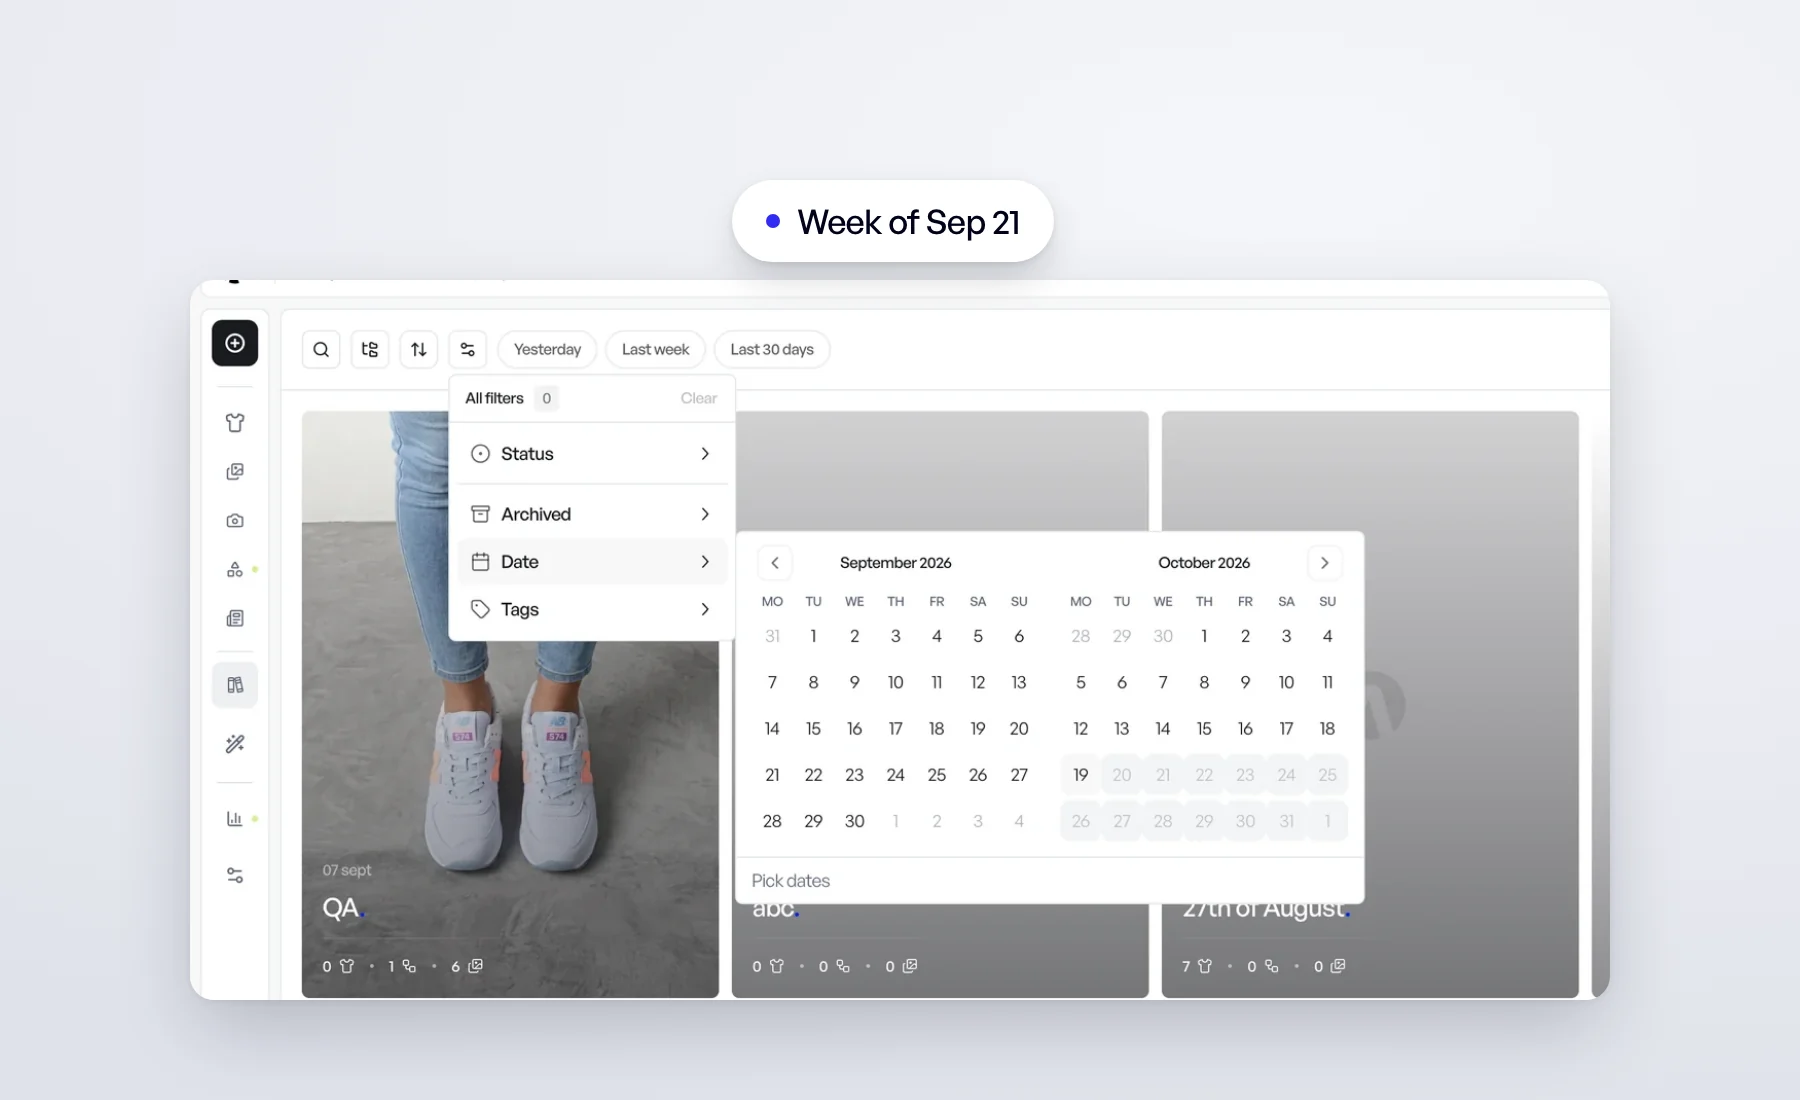
Task: Click the shapes sidebar icon
Action: (235, 570)
